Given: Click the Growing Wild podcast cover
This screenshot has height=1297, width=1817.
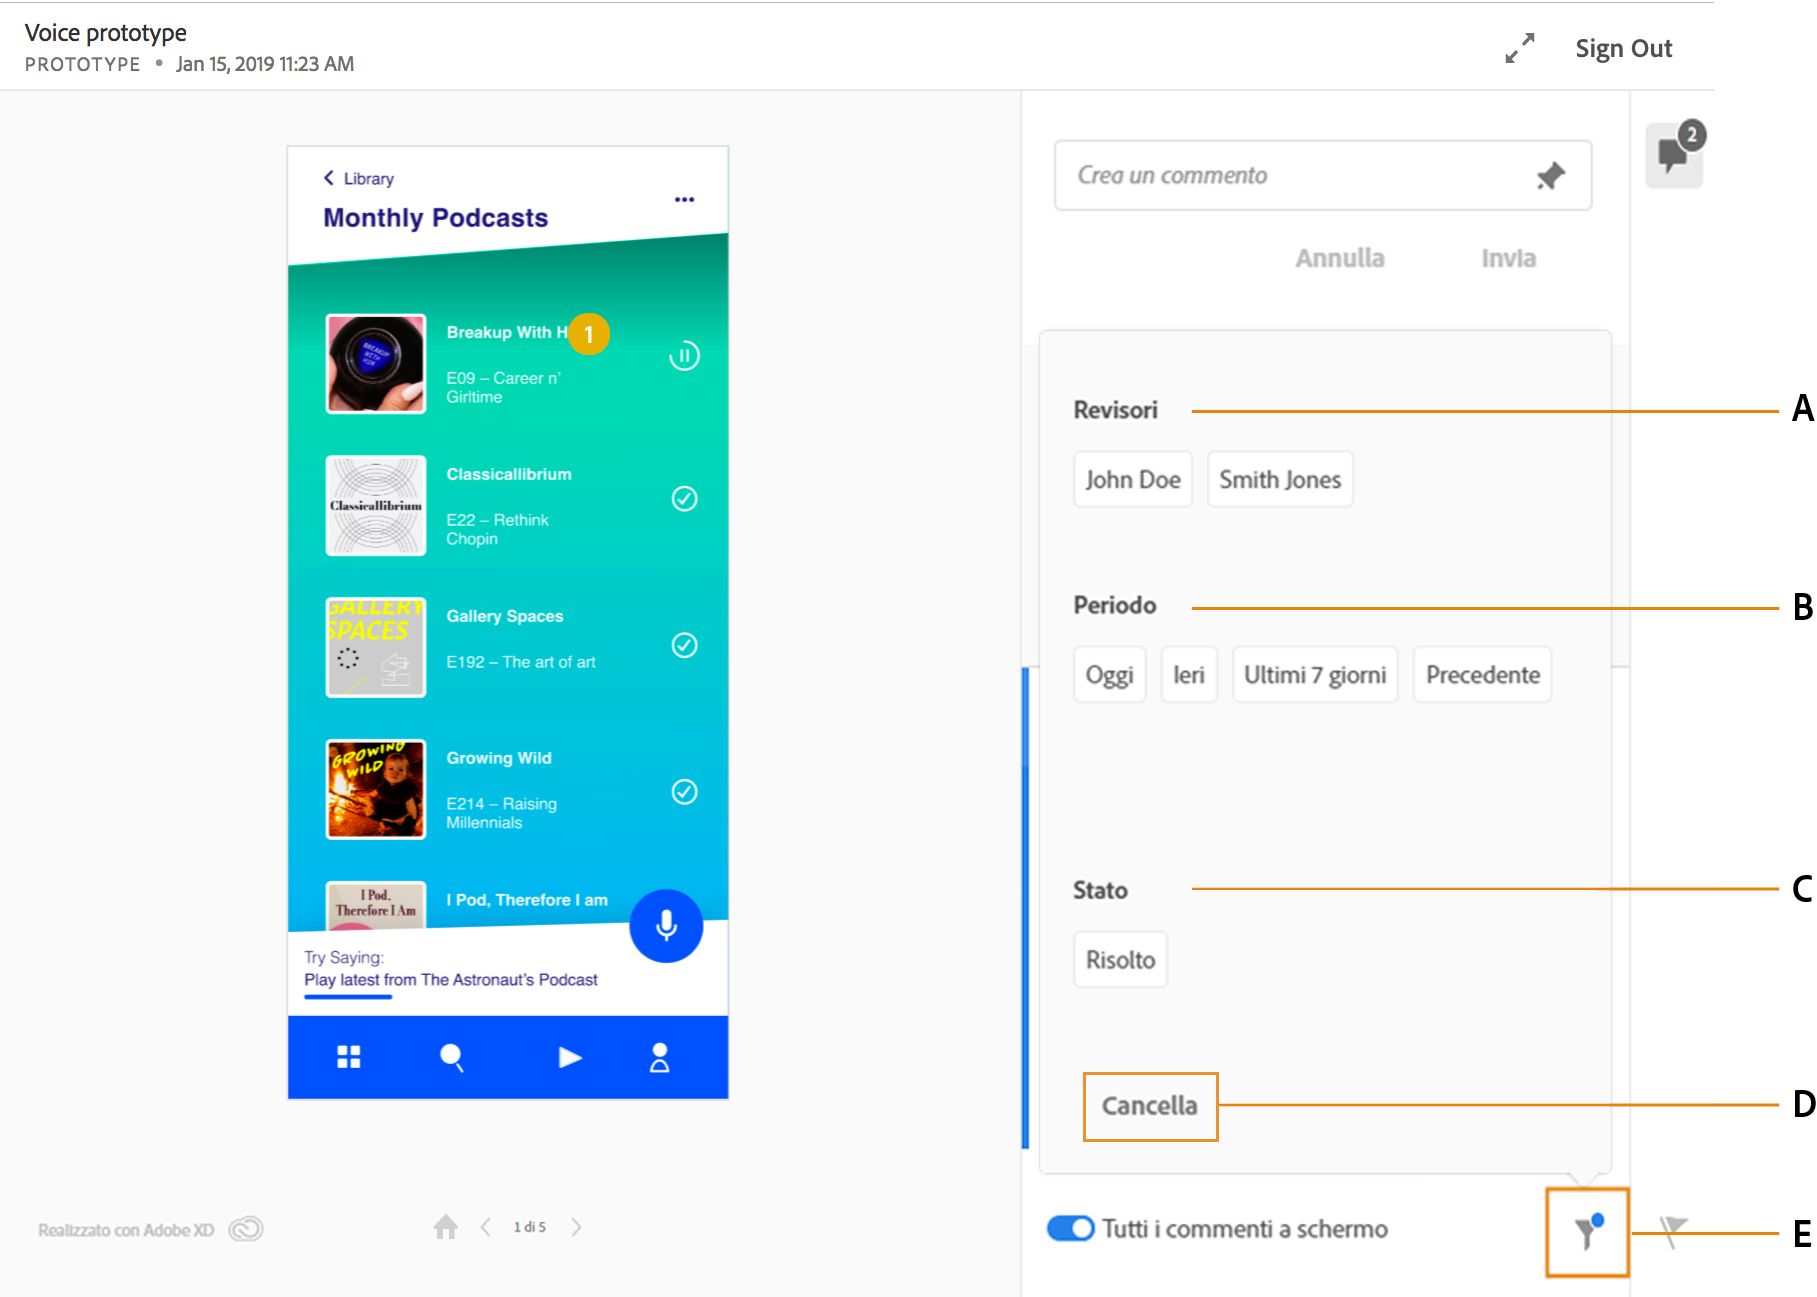Looking at the screenshot, I should 376,790.
